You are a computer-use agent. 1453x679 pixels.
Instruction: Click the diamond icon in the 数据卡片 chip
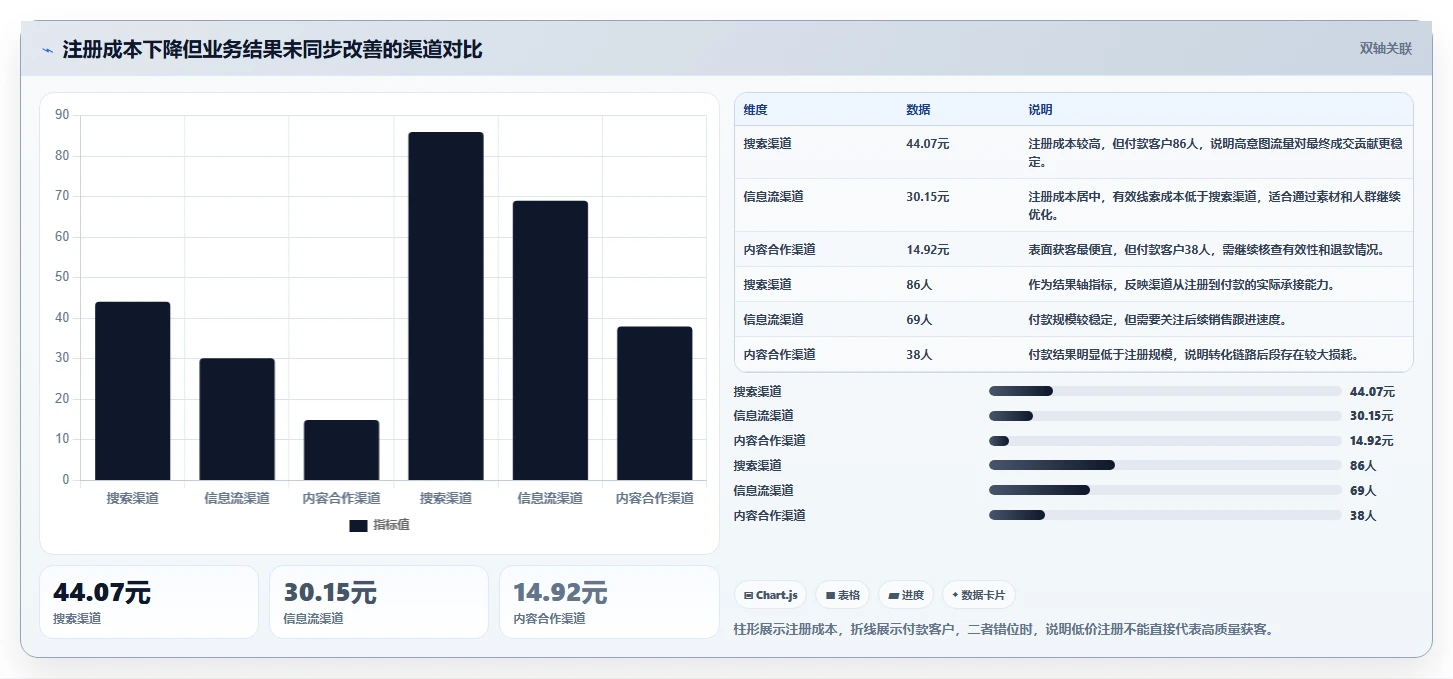(955, 595)
